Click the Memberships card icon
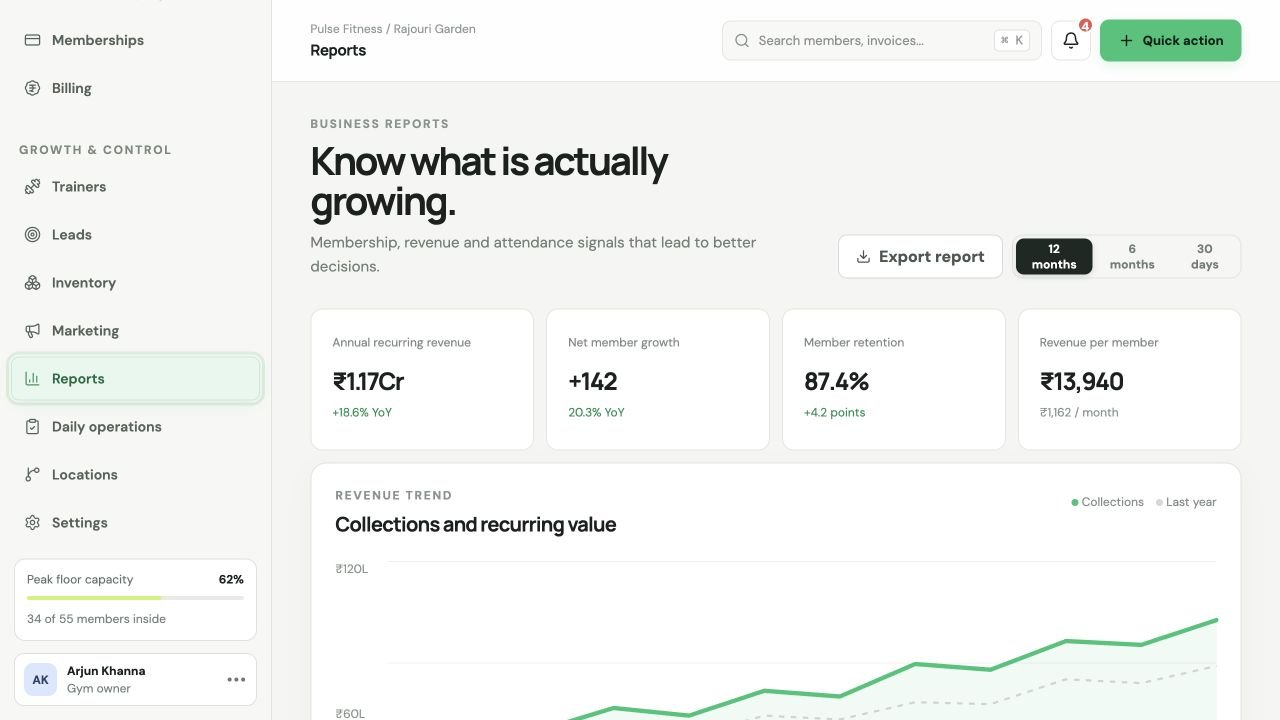The width and height of the screenshot is (1280, 720). [x=32, y=40]
